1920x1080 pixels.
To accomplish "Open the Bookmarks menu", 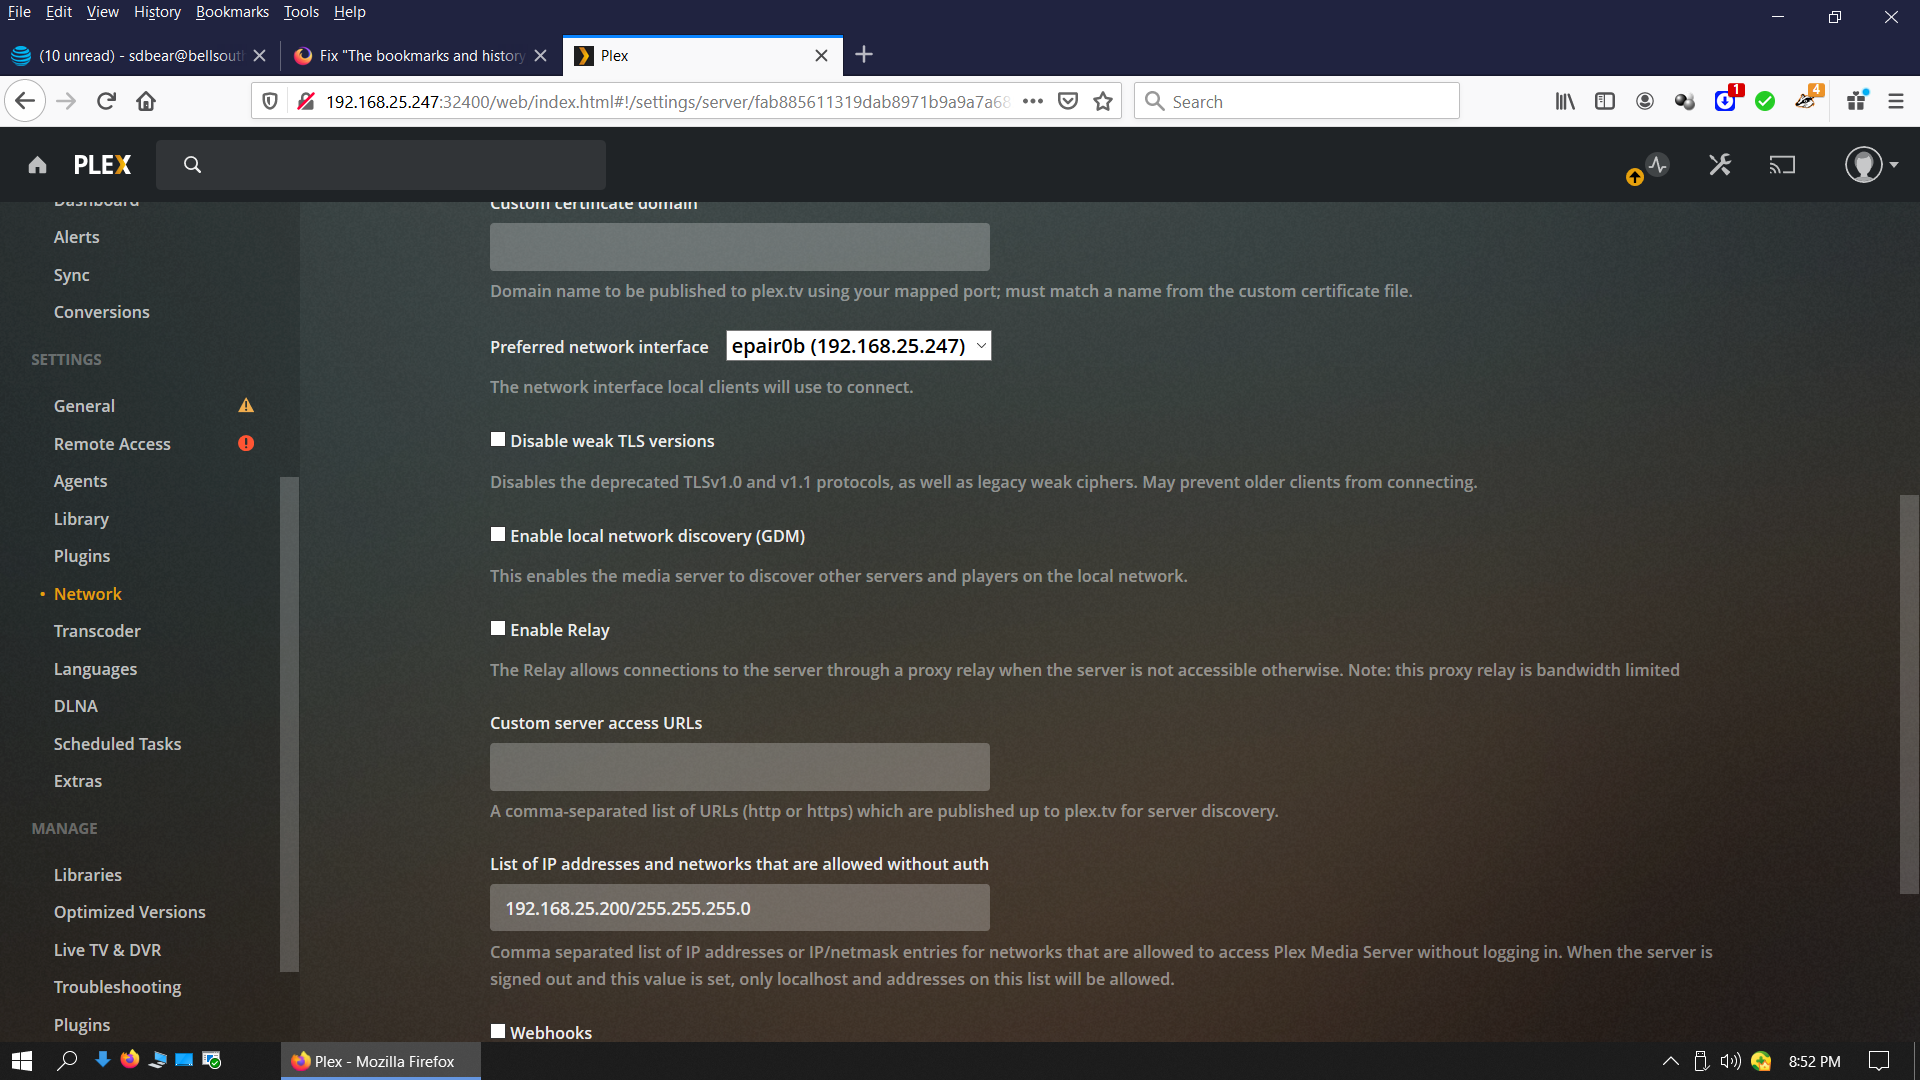I will (x=232, y=12).
